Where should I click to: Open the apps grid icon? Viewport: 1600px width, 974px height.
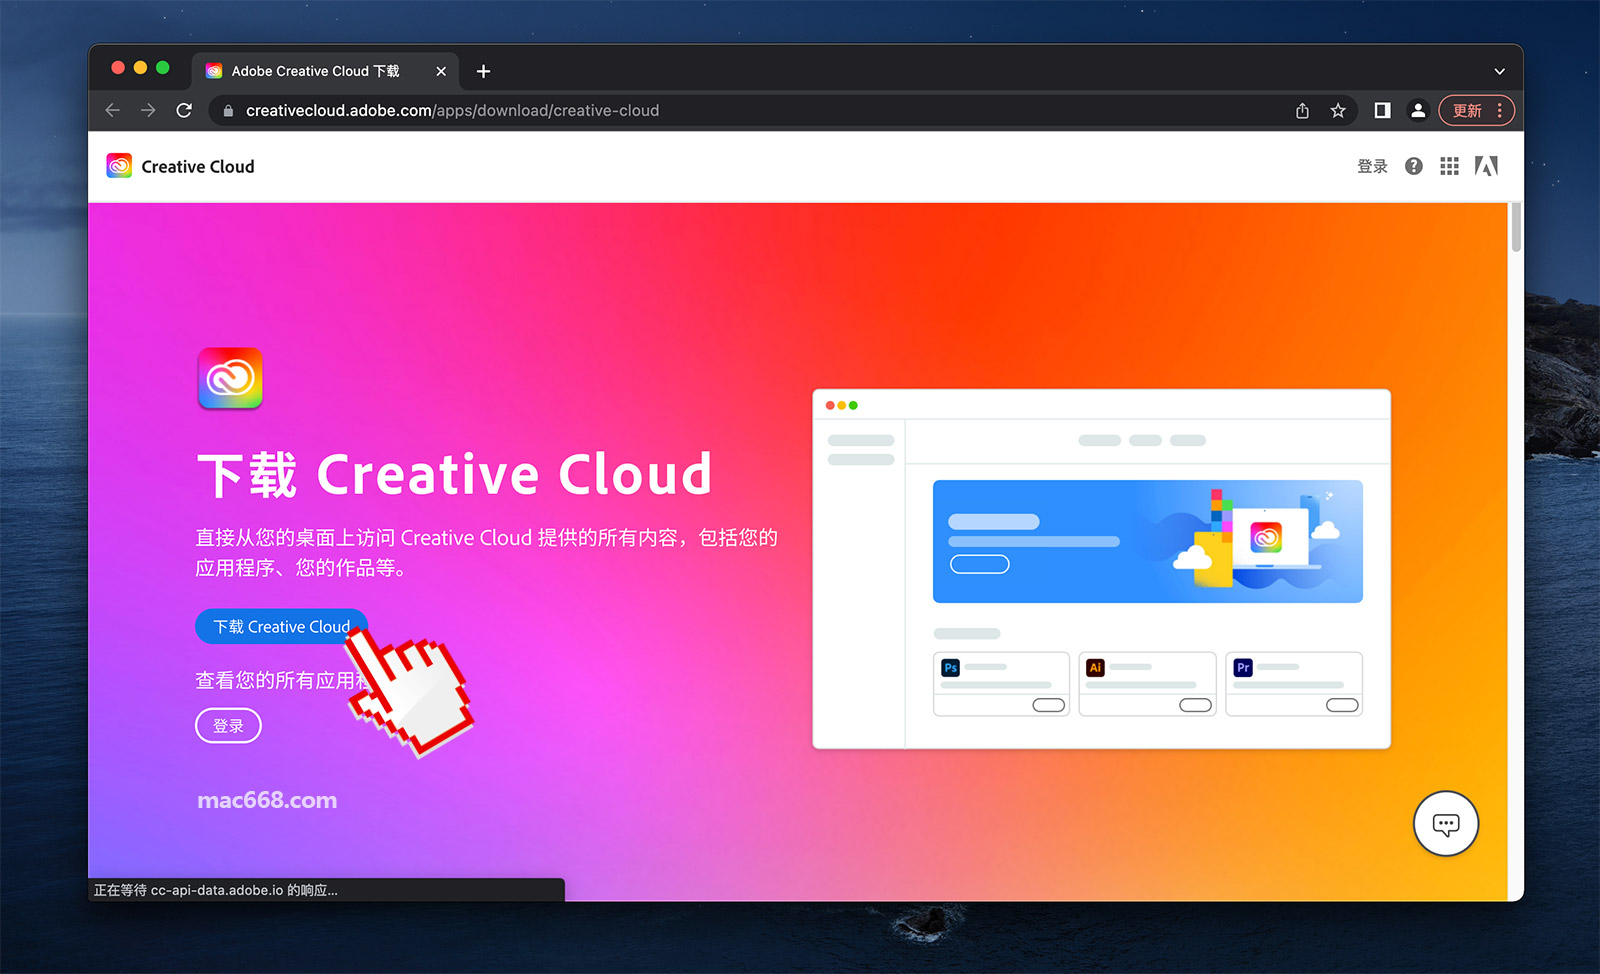tap(1449, 166)
